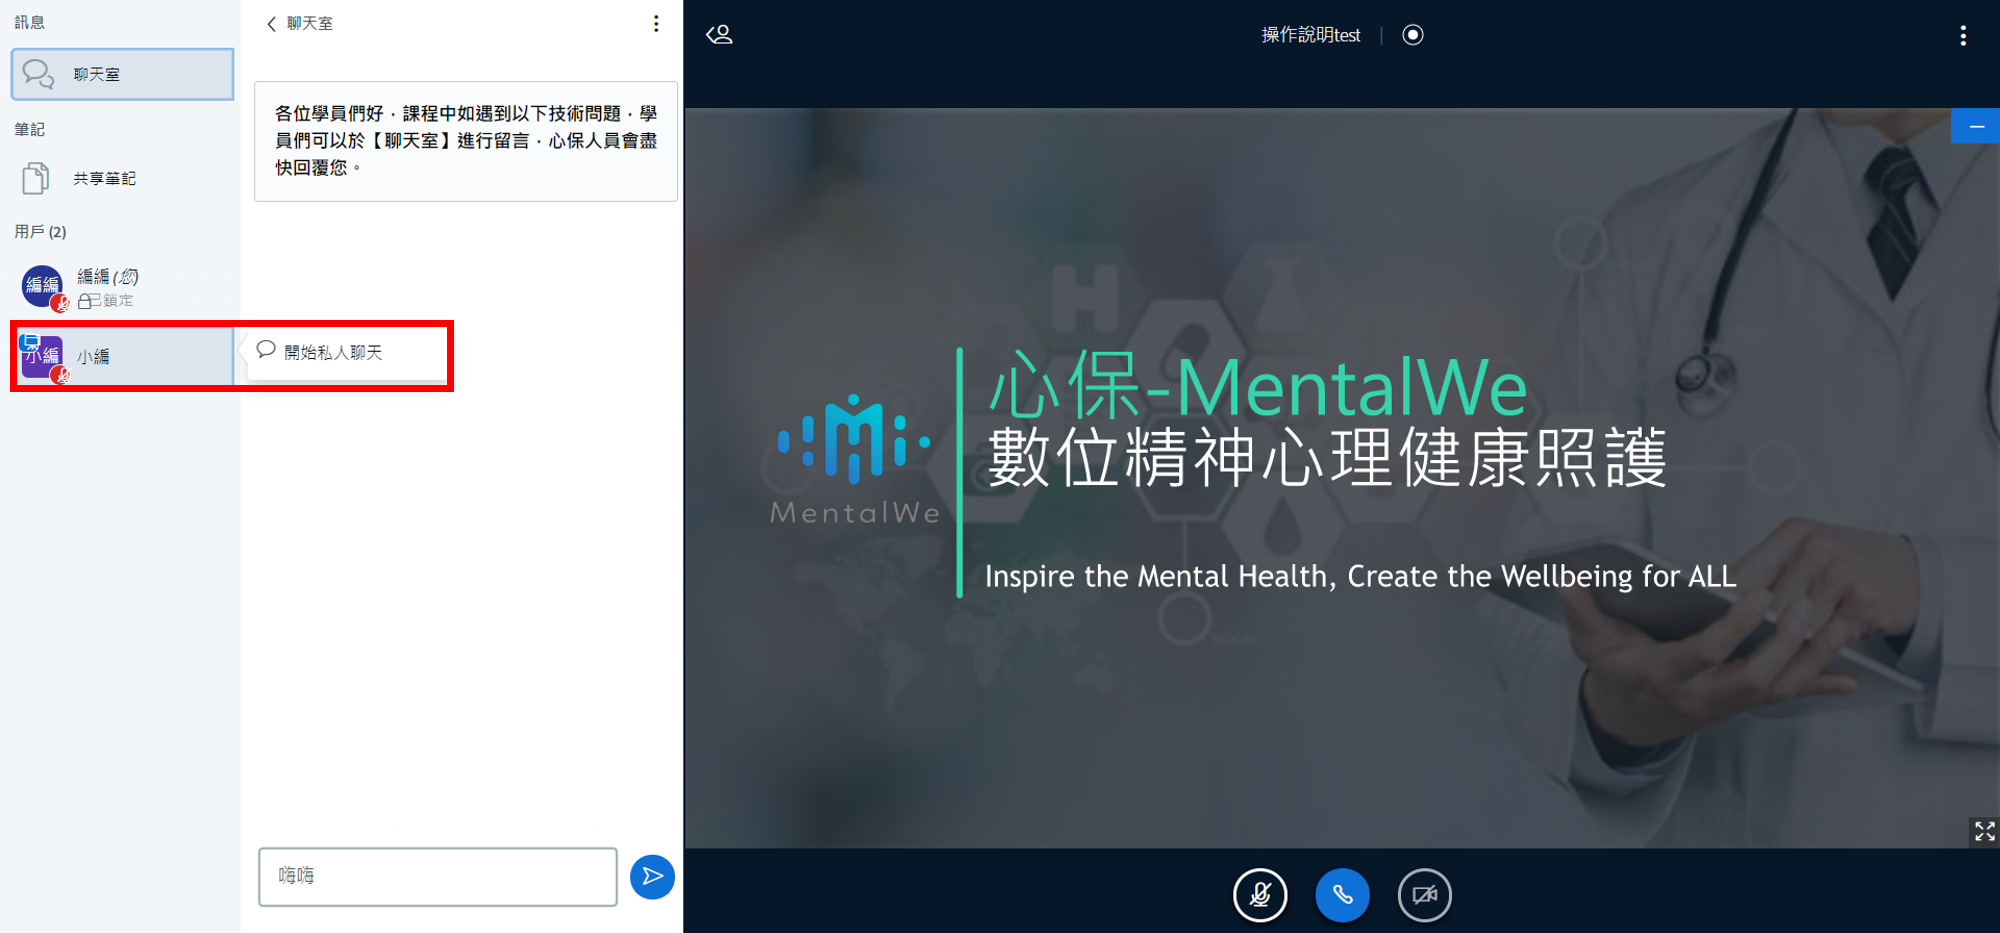Screen dimensions: 2000x933
Task: Click the meeting title 操作說明test
Action: [x=1310, y=35]
